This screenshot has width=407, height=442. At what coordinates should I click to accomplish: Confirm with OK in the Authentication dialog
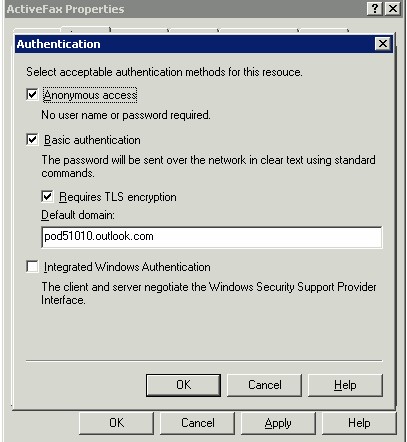183,385
